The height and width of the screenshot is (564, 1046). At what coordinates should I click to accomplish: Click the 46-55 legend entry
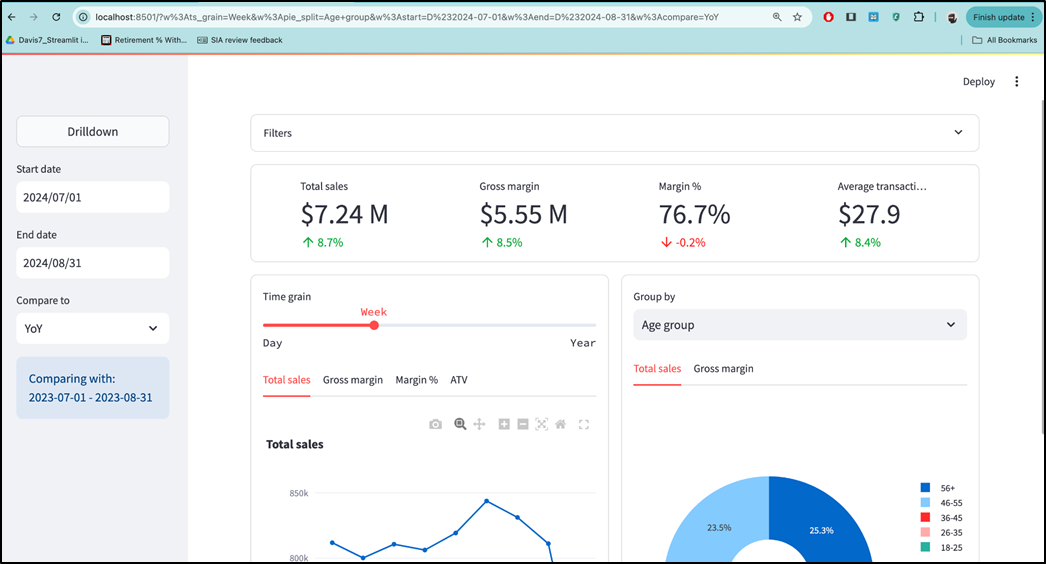(x=941, y=503)
